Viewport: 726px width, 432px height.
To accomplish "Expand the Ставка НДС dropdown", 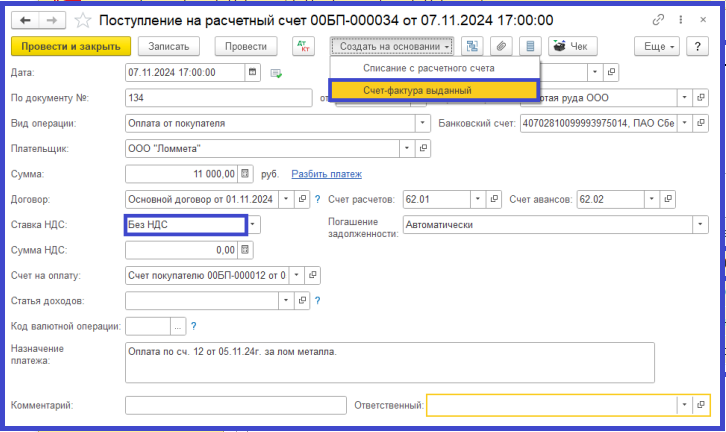I will tap(254, 225).
